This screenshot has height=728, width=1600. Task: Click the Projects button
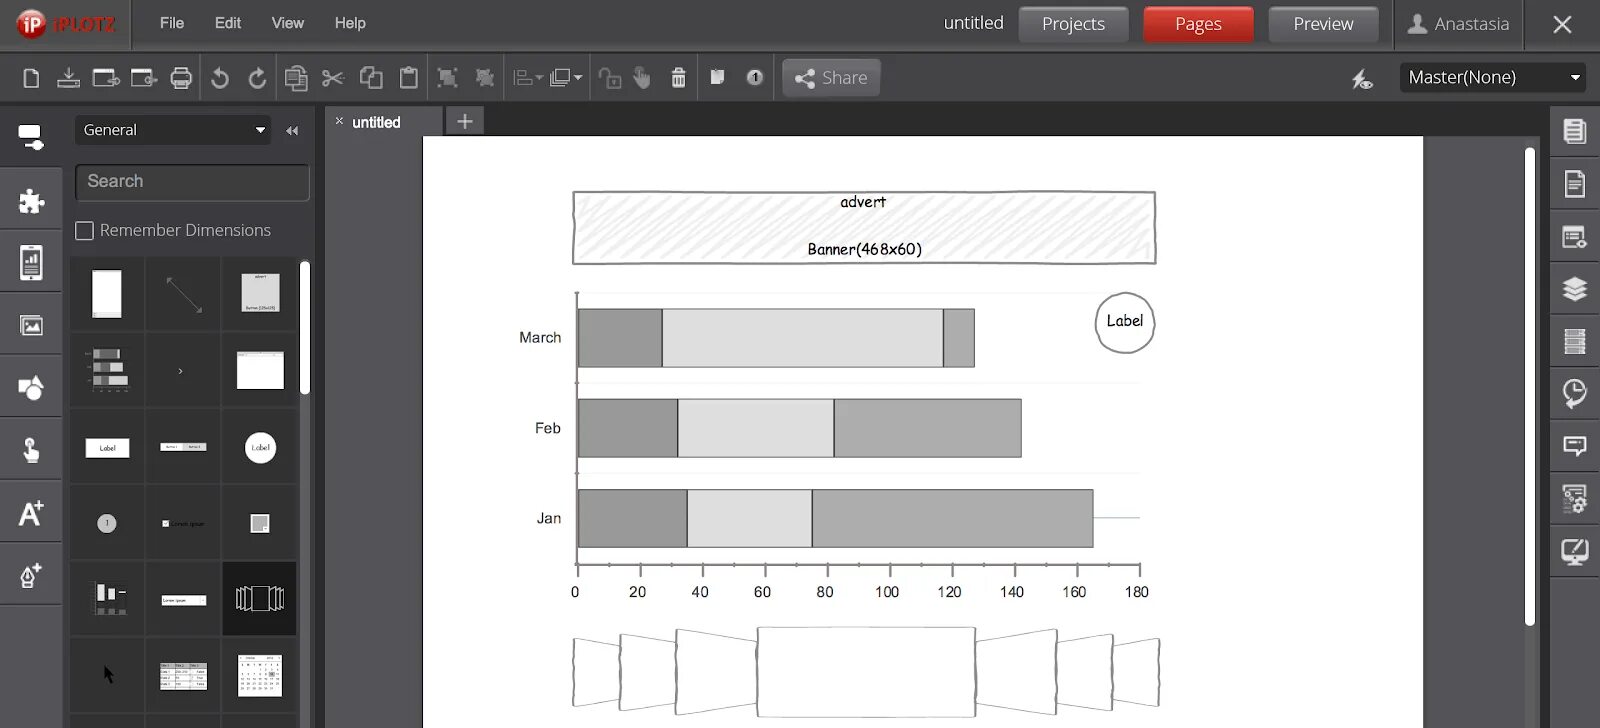(1073, 24)
